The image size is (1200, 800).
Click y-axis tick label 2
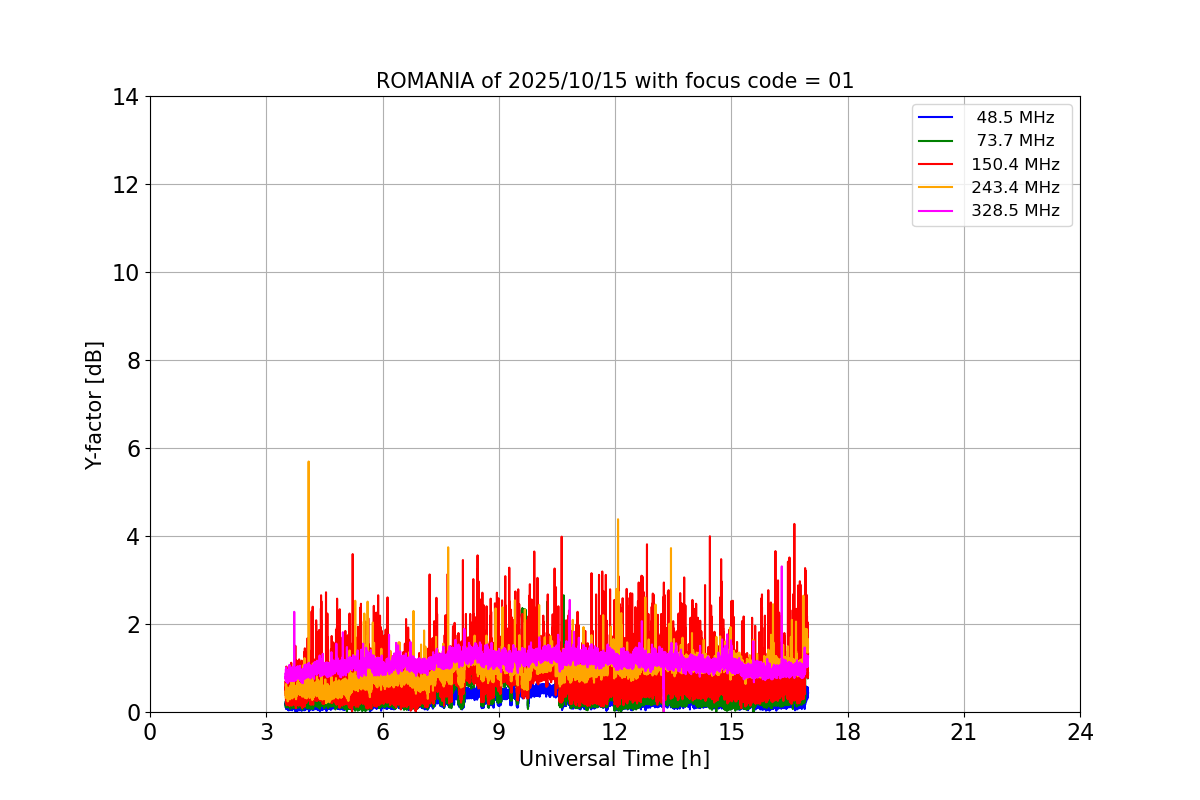pos(132,625)
